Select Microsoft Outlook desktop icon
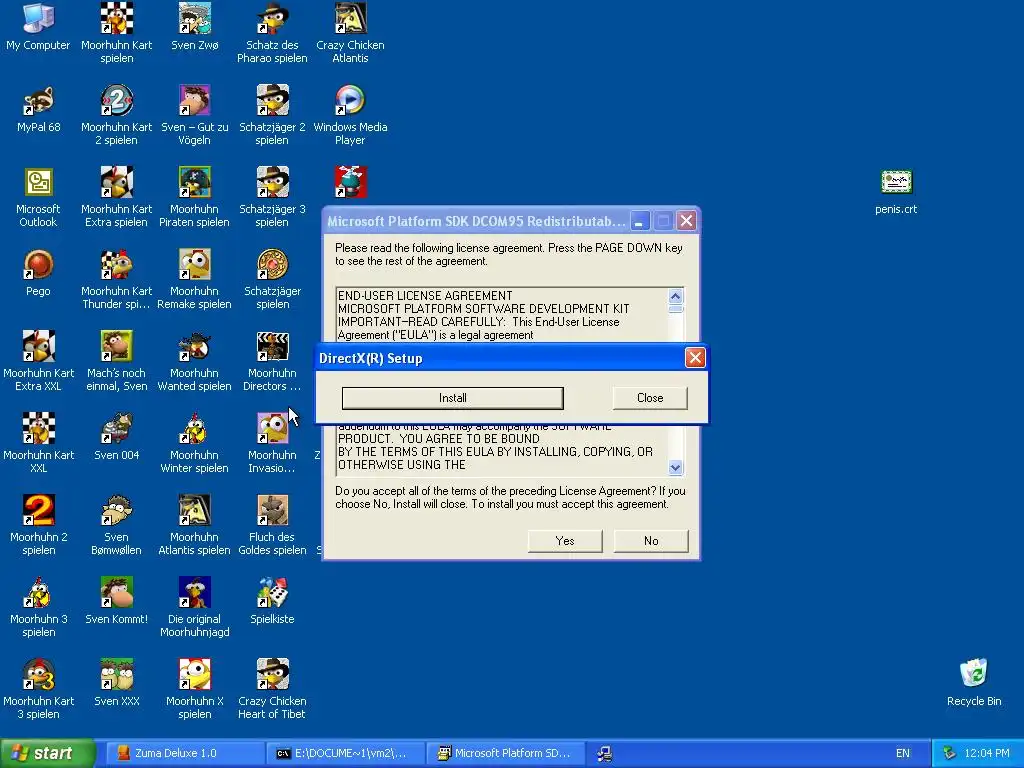Screen dimensions: 1024x768 point(38,197)
